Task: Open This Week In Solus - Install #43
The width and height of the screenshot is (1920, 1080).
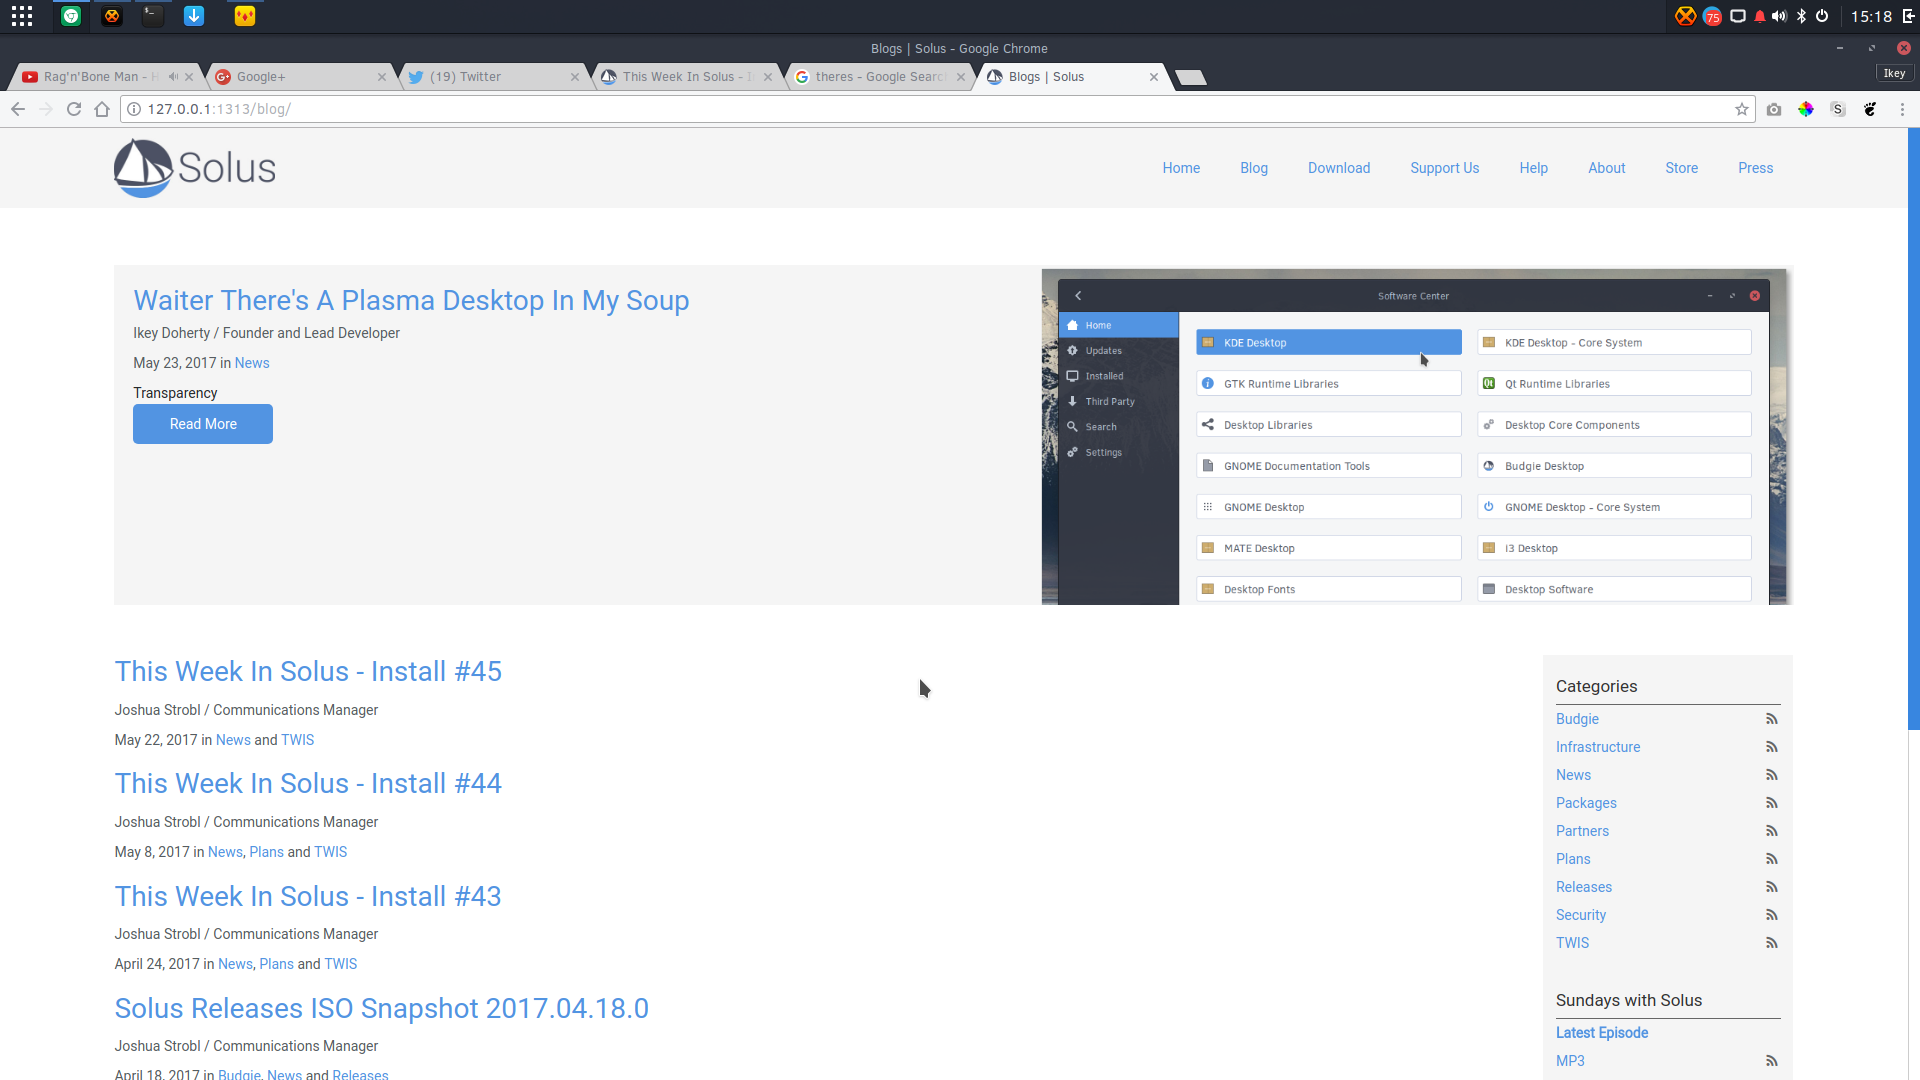Action: point(308,896)
